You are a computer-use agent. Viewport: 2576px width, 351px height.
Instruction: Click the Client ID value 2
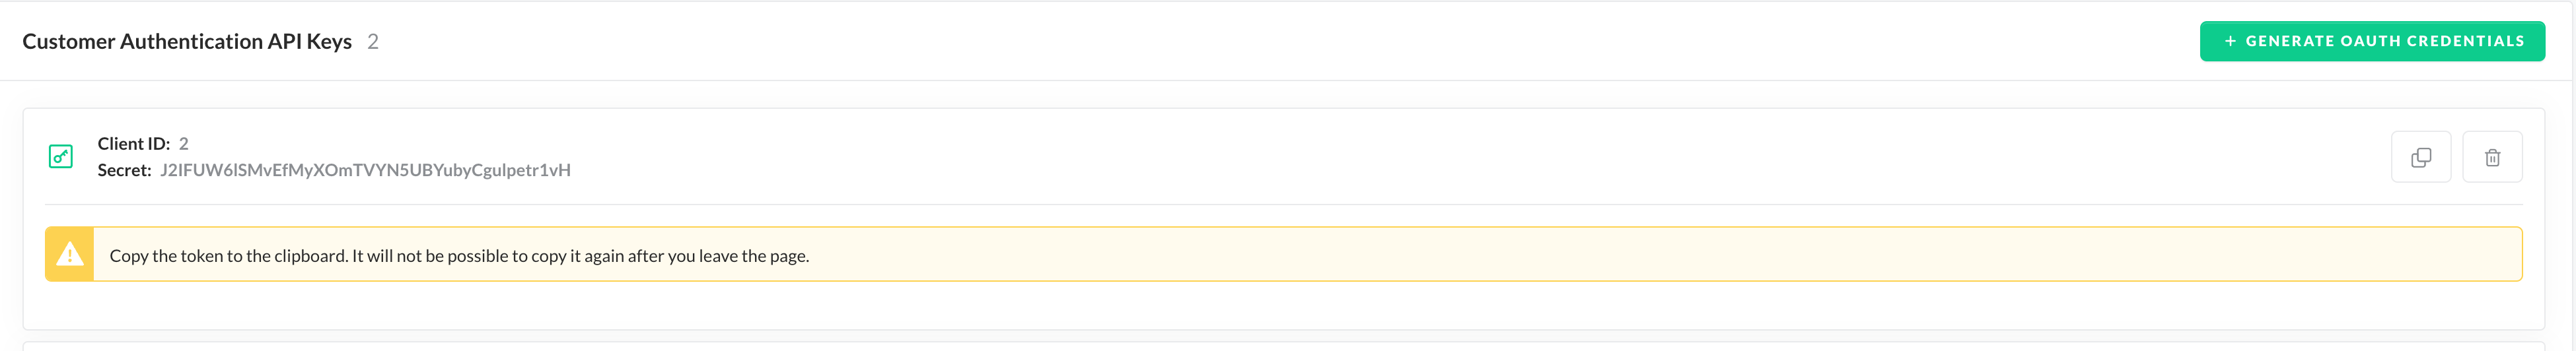pyautogui.click(x=183, y=144)
